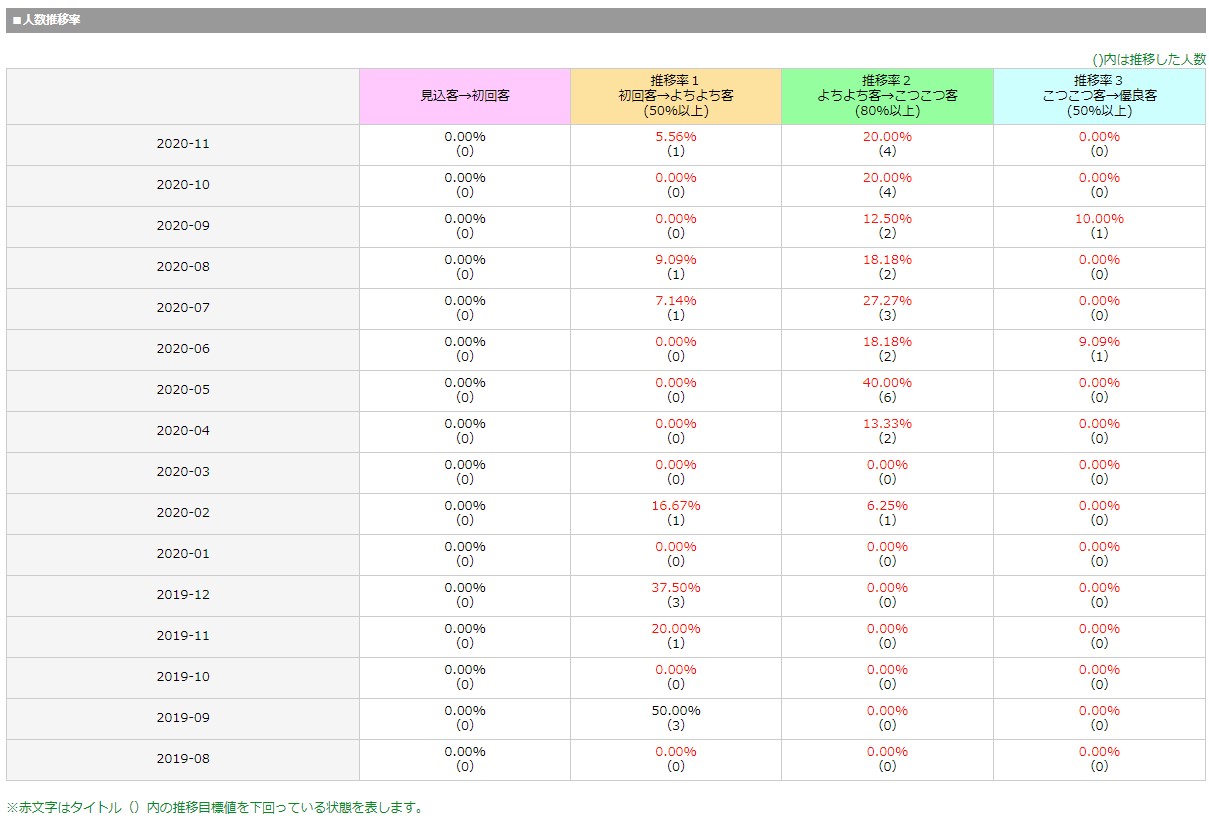Select the 27.27% cell in 2020-07 row
Screen dimensions: 1209x824
coord(887,301)
